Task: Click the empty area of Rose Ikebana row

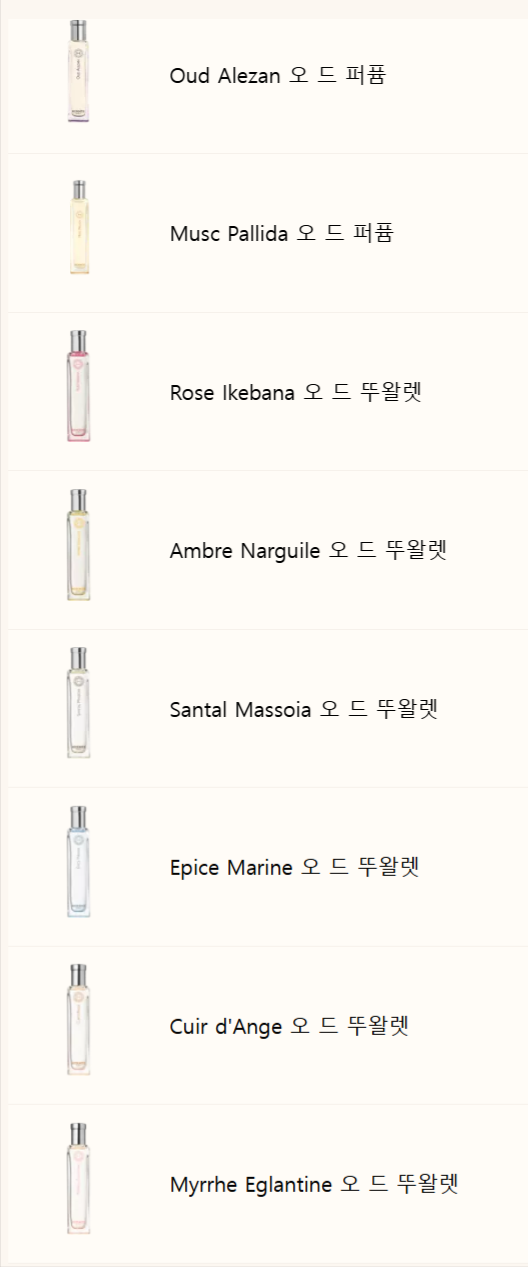Action: click(477, 392)
